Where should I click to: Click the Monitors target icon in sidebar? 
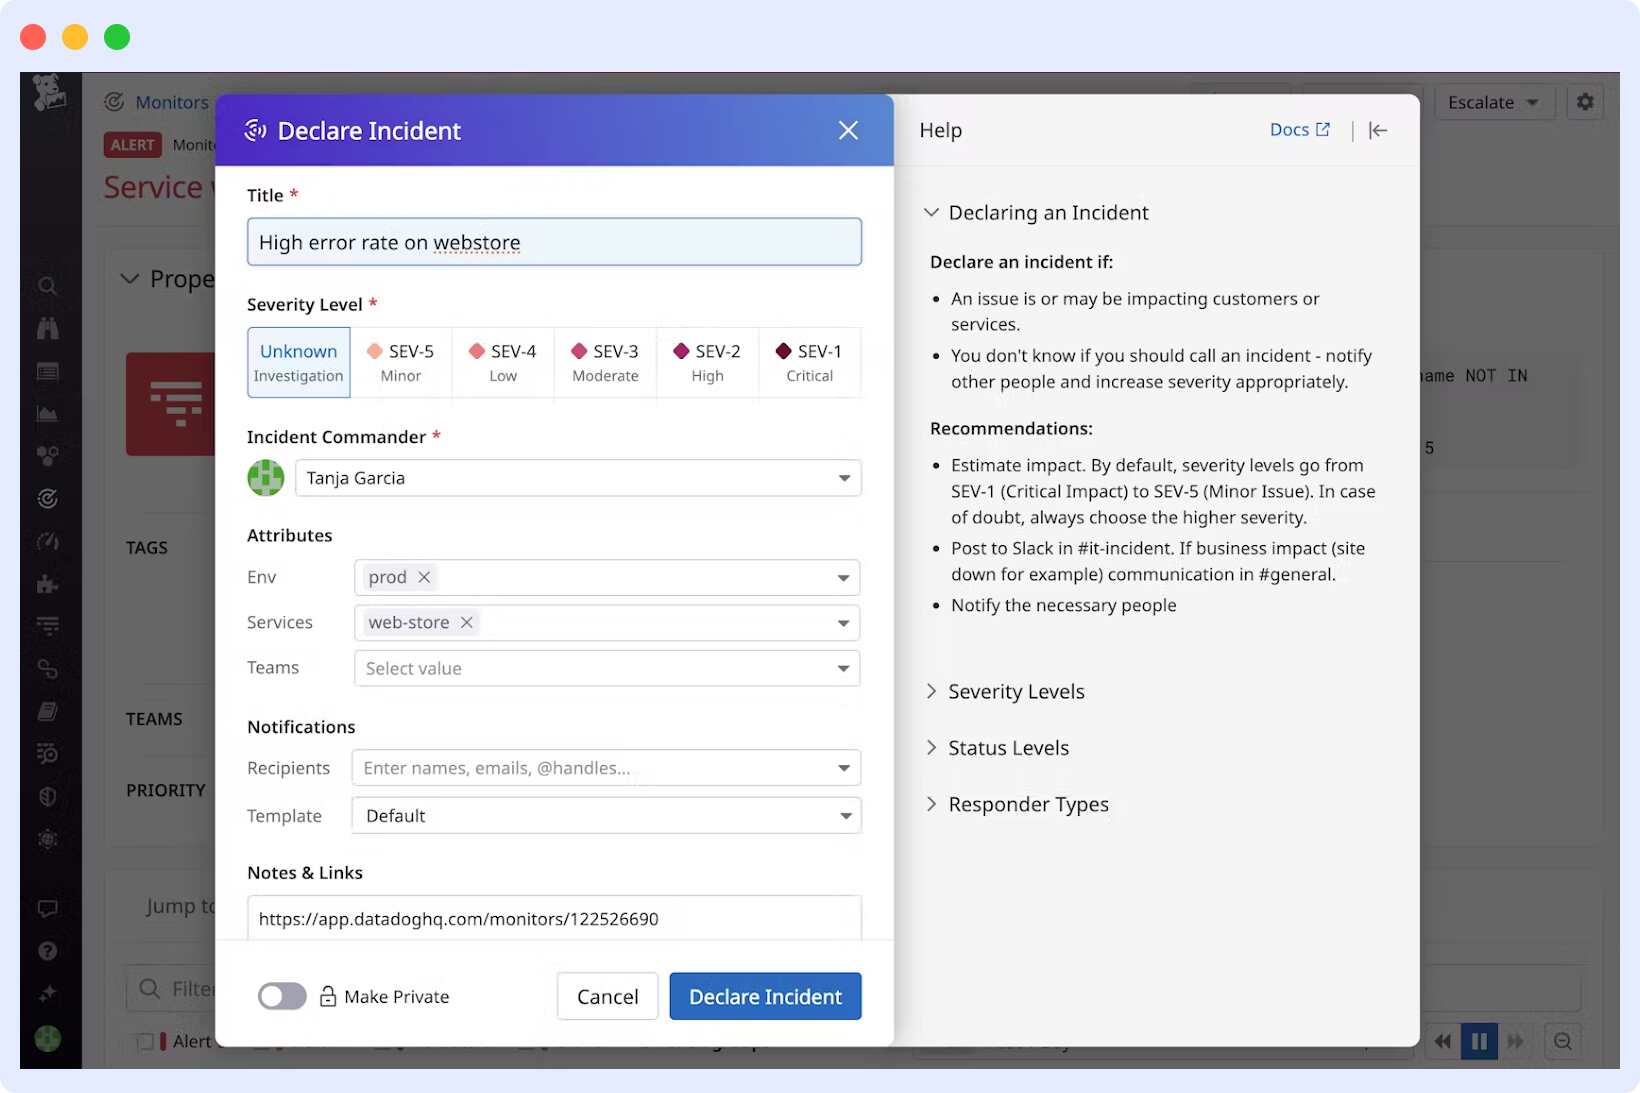[47, 498]
